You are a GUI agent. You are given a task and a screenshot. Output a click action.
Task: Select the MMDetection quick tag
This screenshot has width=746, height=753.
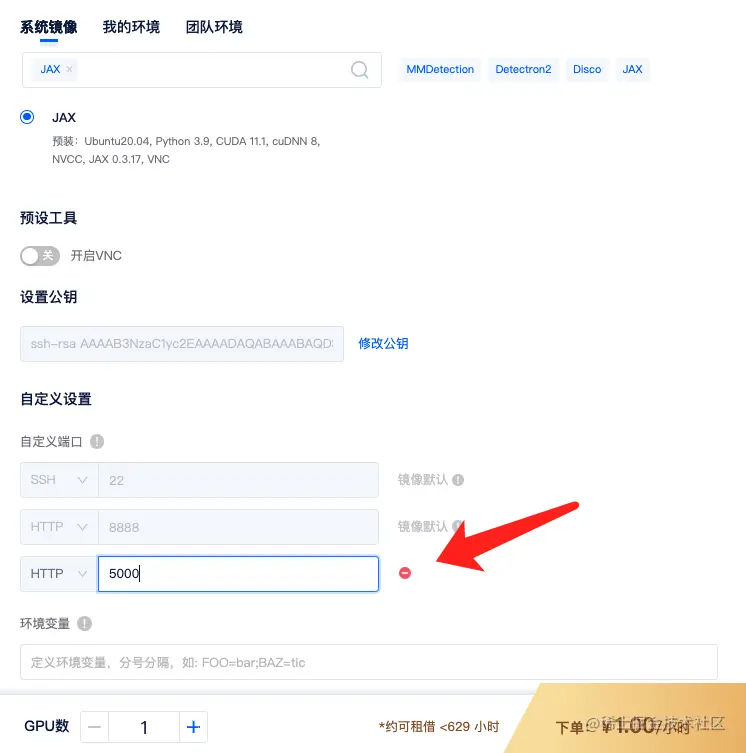(x=440, y=69)
